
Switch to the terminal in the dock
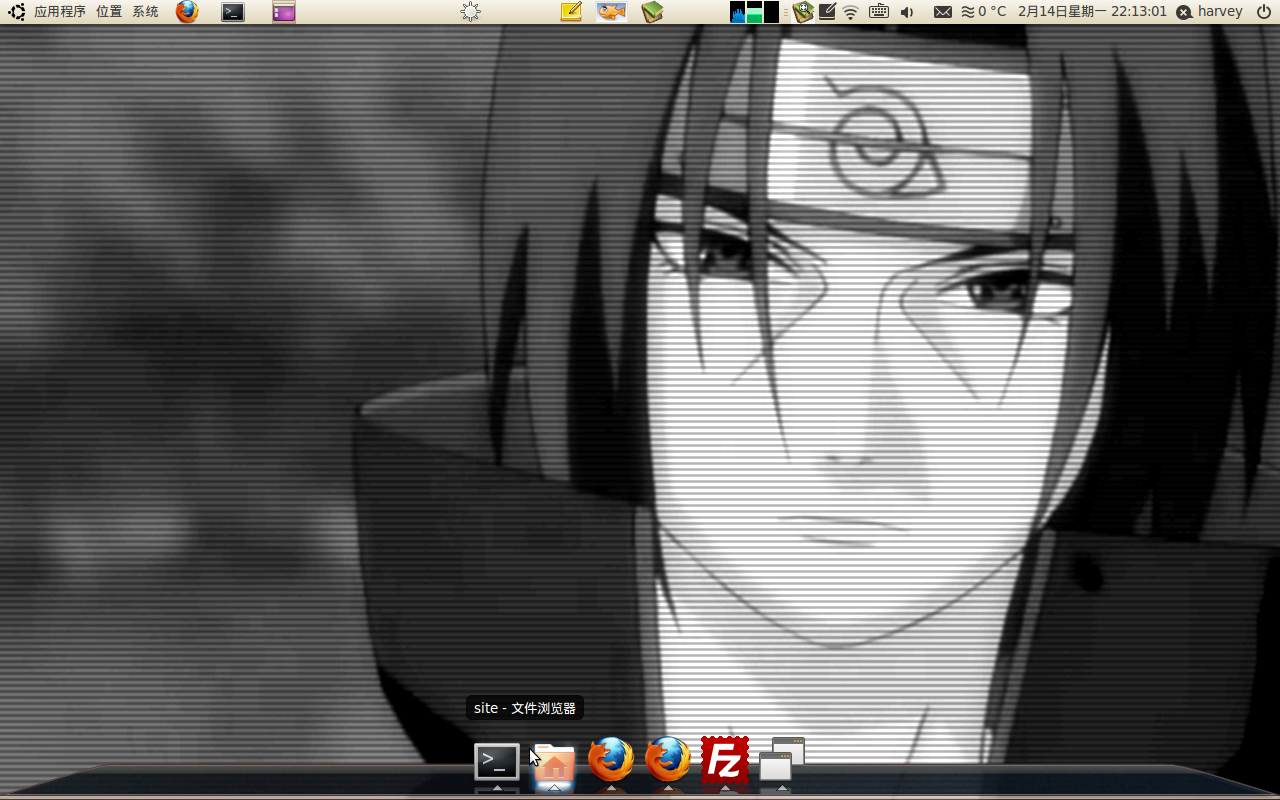coord(497,762)
